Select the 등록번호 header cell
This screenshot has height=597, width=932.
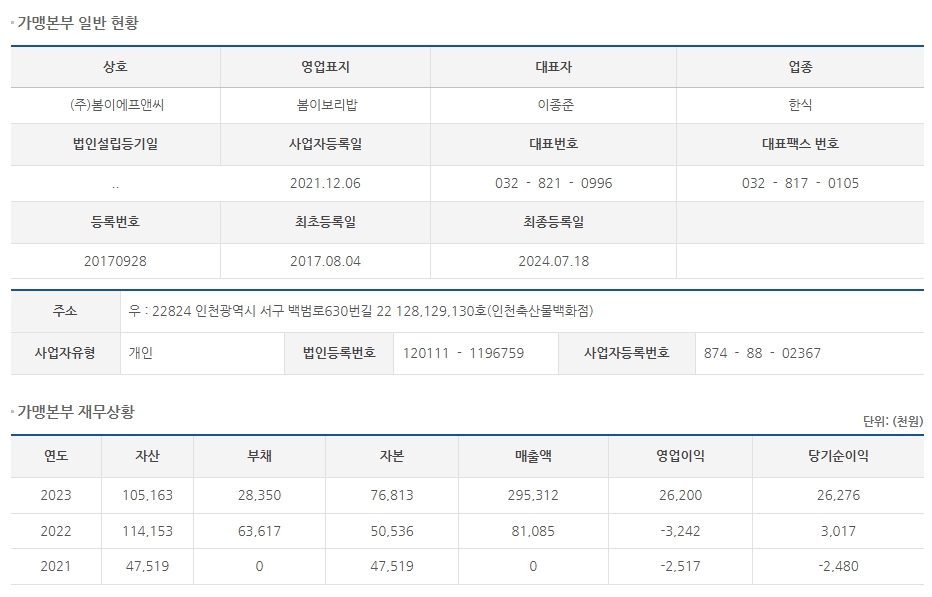click(x=115, y=222)
